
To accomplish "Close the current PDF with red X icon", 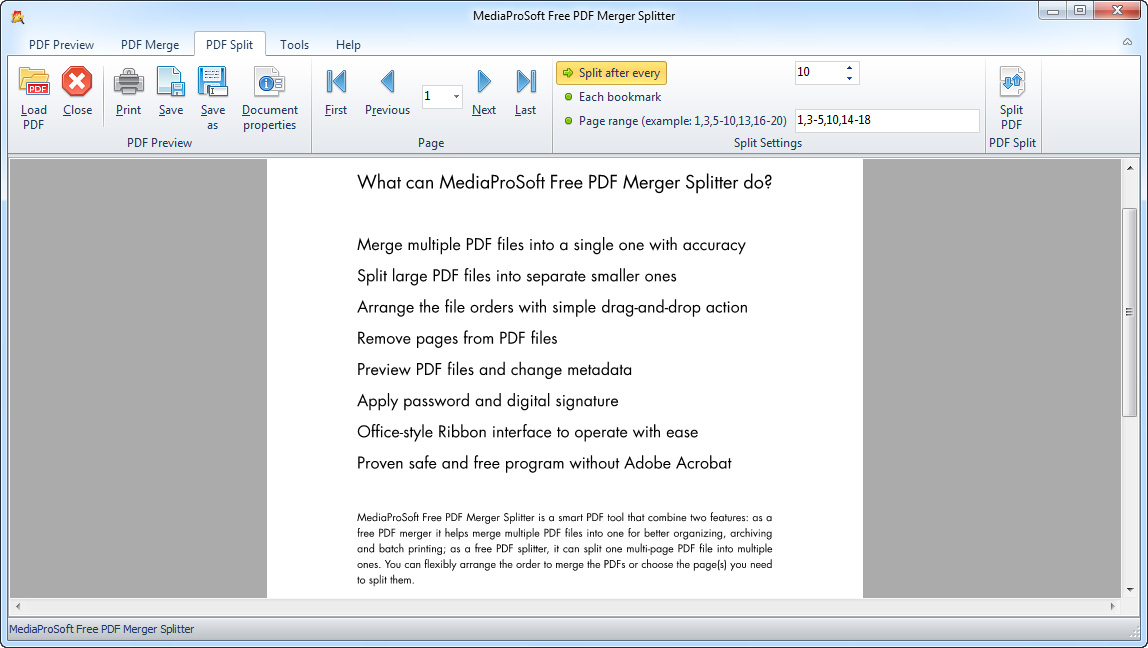I will pos(77,81).
